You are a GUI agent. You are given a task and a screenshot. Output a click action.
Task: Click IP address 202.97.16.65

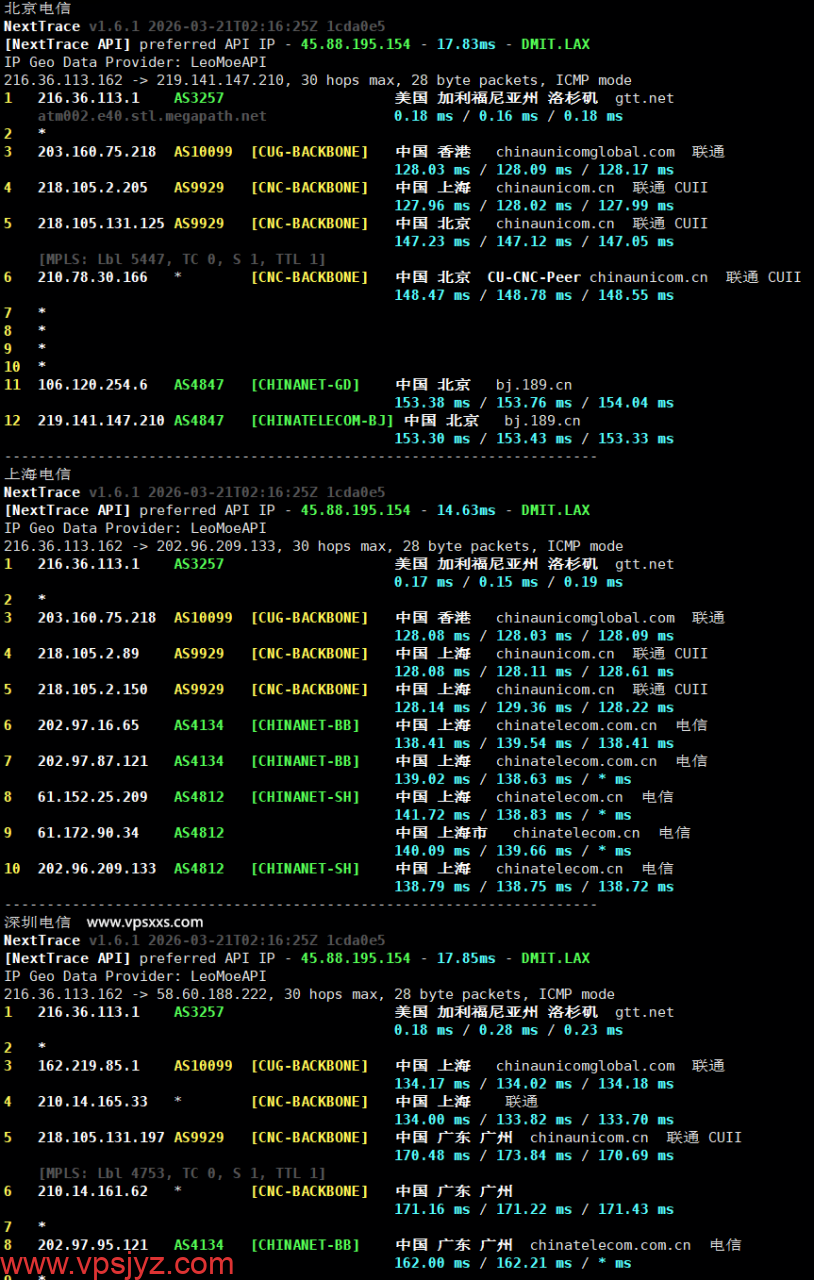tap(88, 725)
